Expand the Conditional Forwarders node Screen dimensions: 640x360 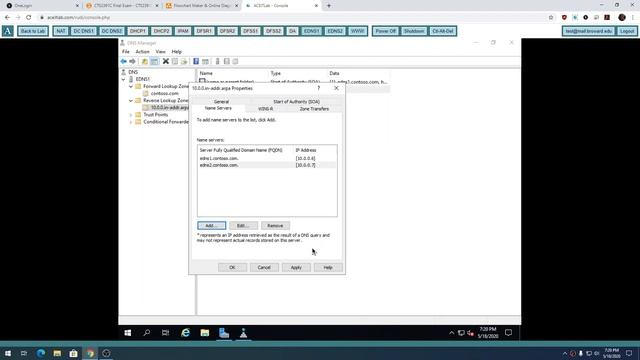click(x=131, y=122)
